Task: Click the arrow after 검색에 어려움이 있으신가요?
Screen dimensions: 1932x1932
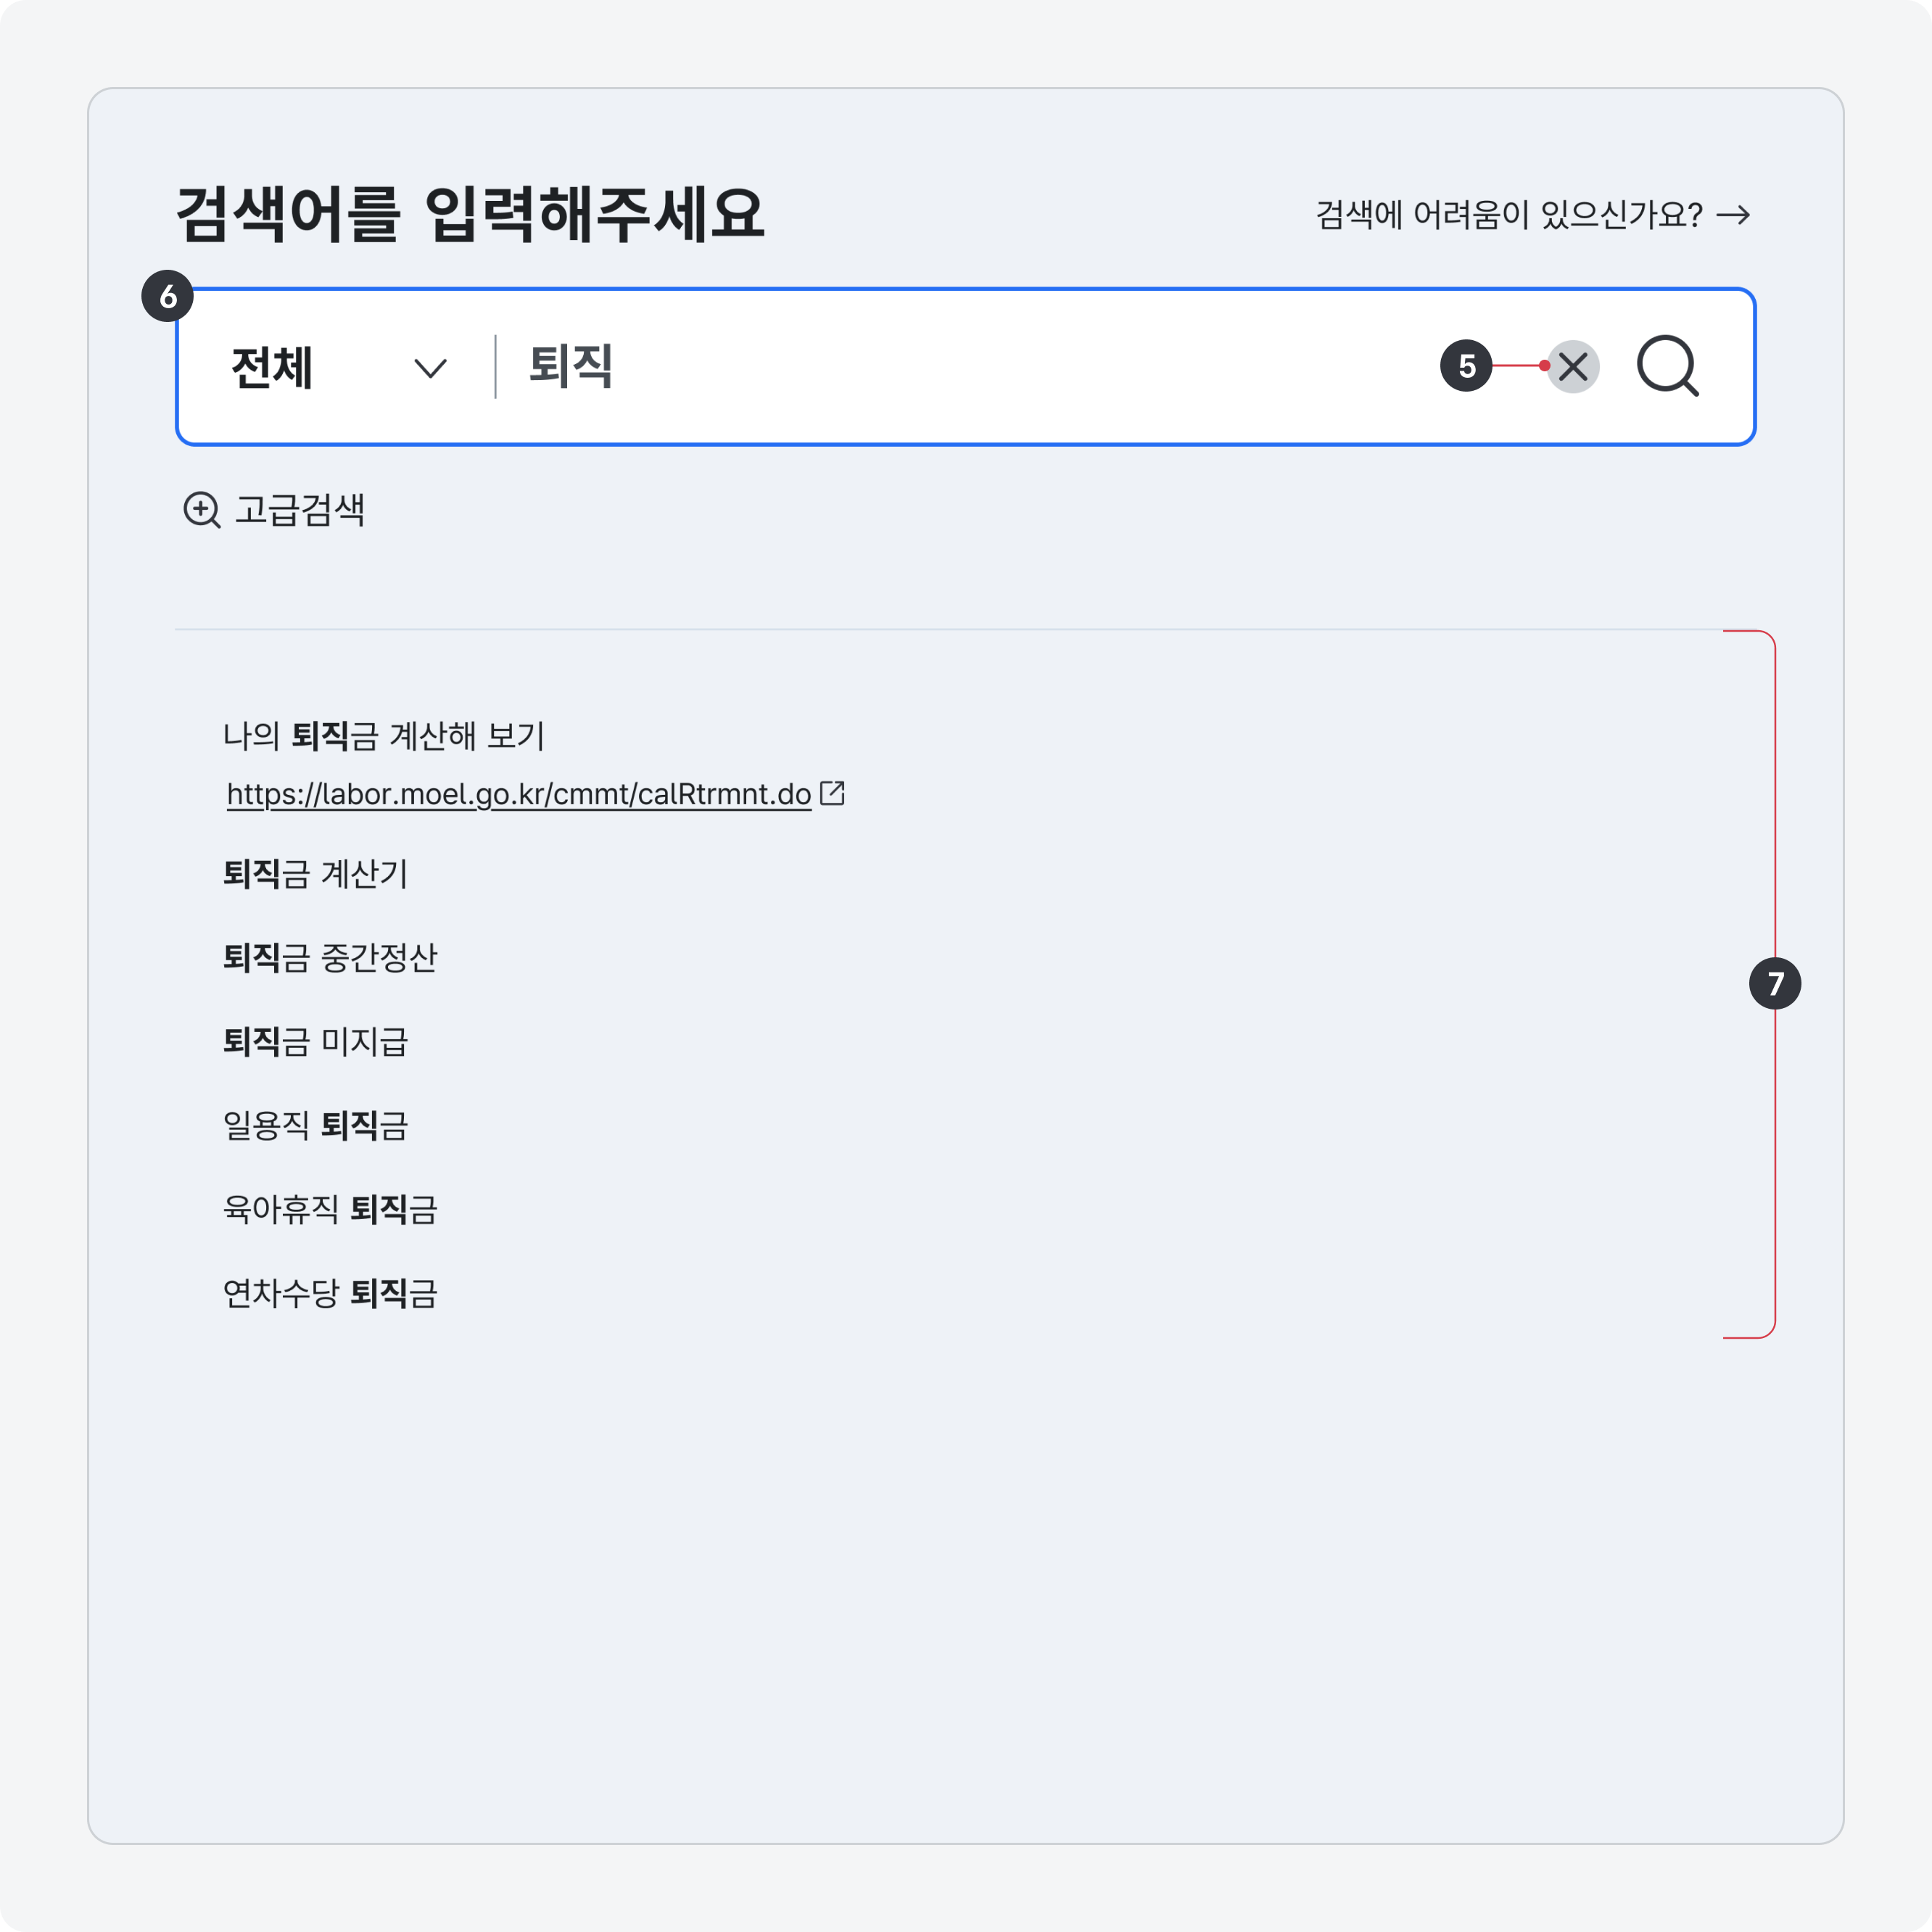Action: (x=1735, y=213)
